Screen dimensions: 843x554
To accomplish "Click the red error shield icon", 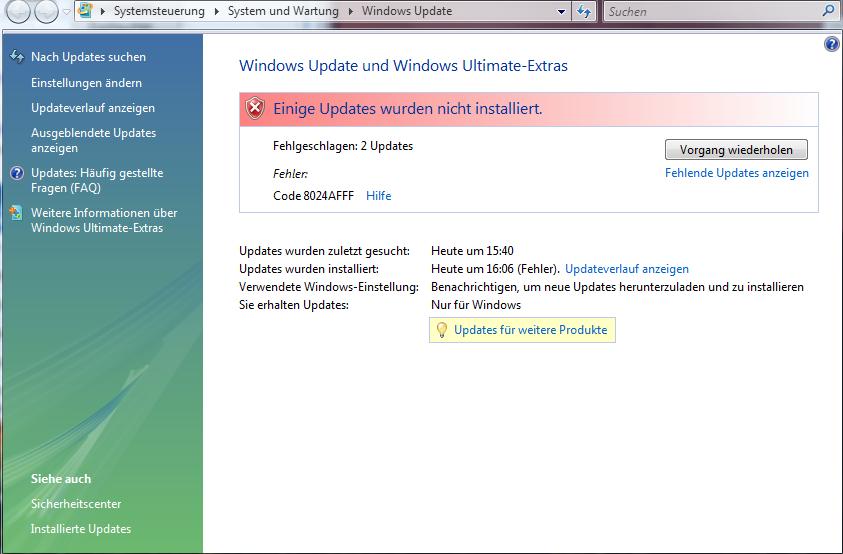I will (255, 108).
